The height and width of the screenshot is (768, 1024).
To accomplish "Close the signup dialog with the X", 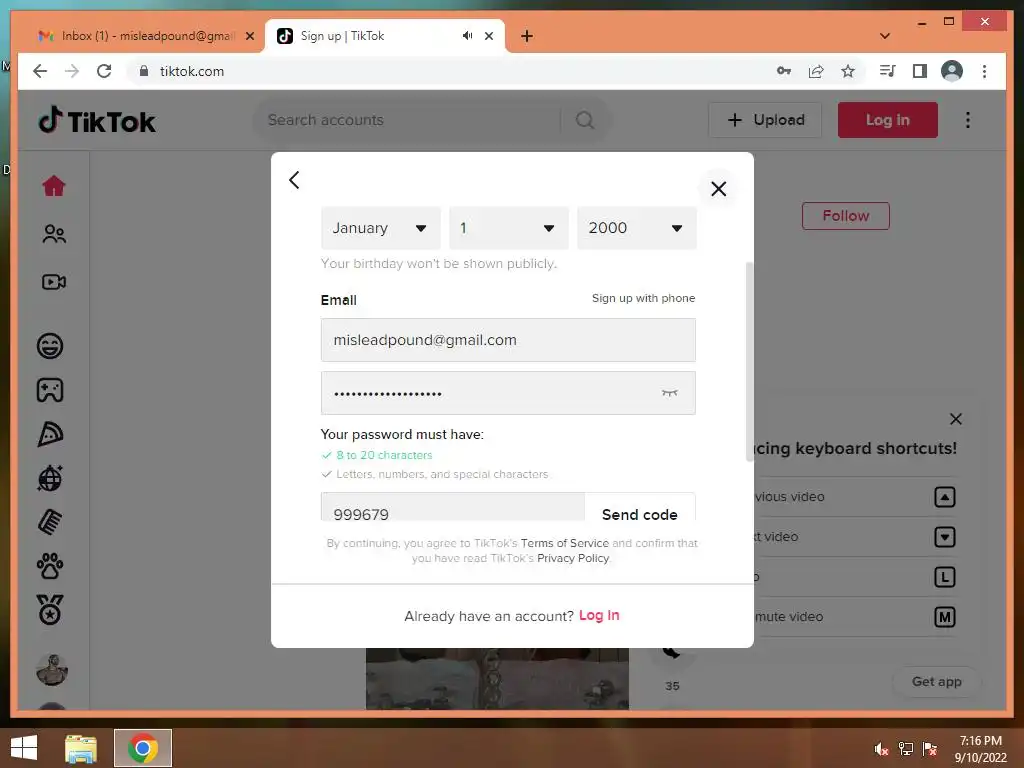I will [718, 189].
